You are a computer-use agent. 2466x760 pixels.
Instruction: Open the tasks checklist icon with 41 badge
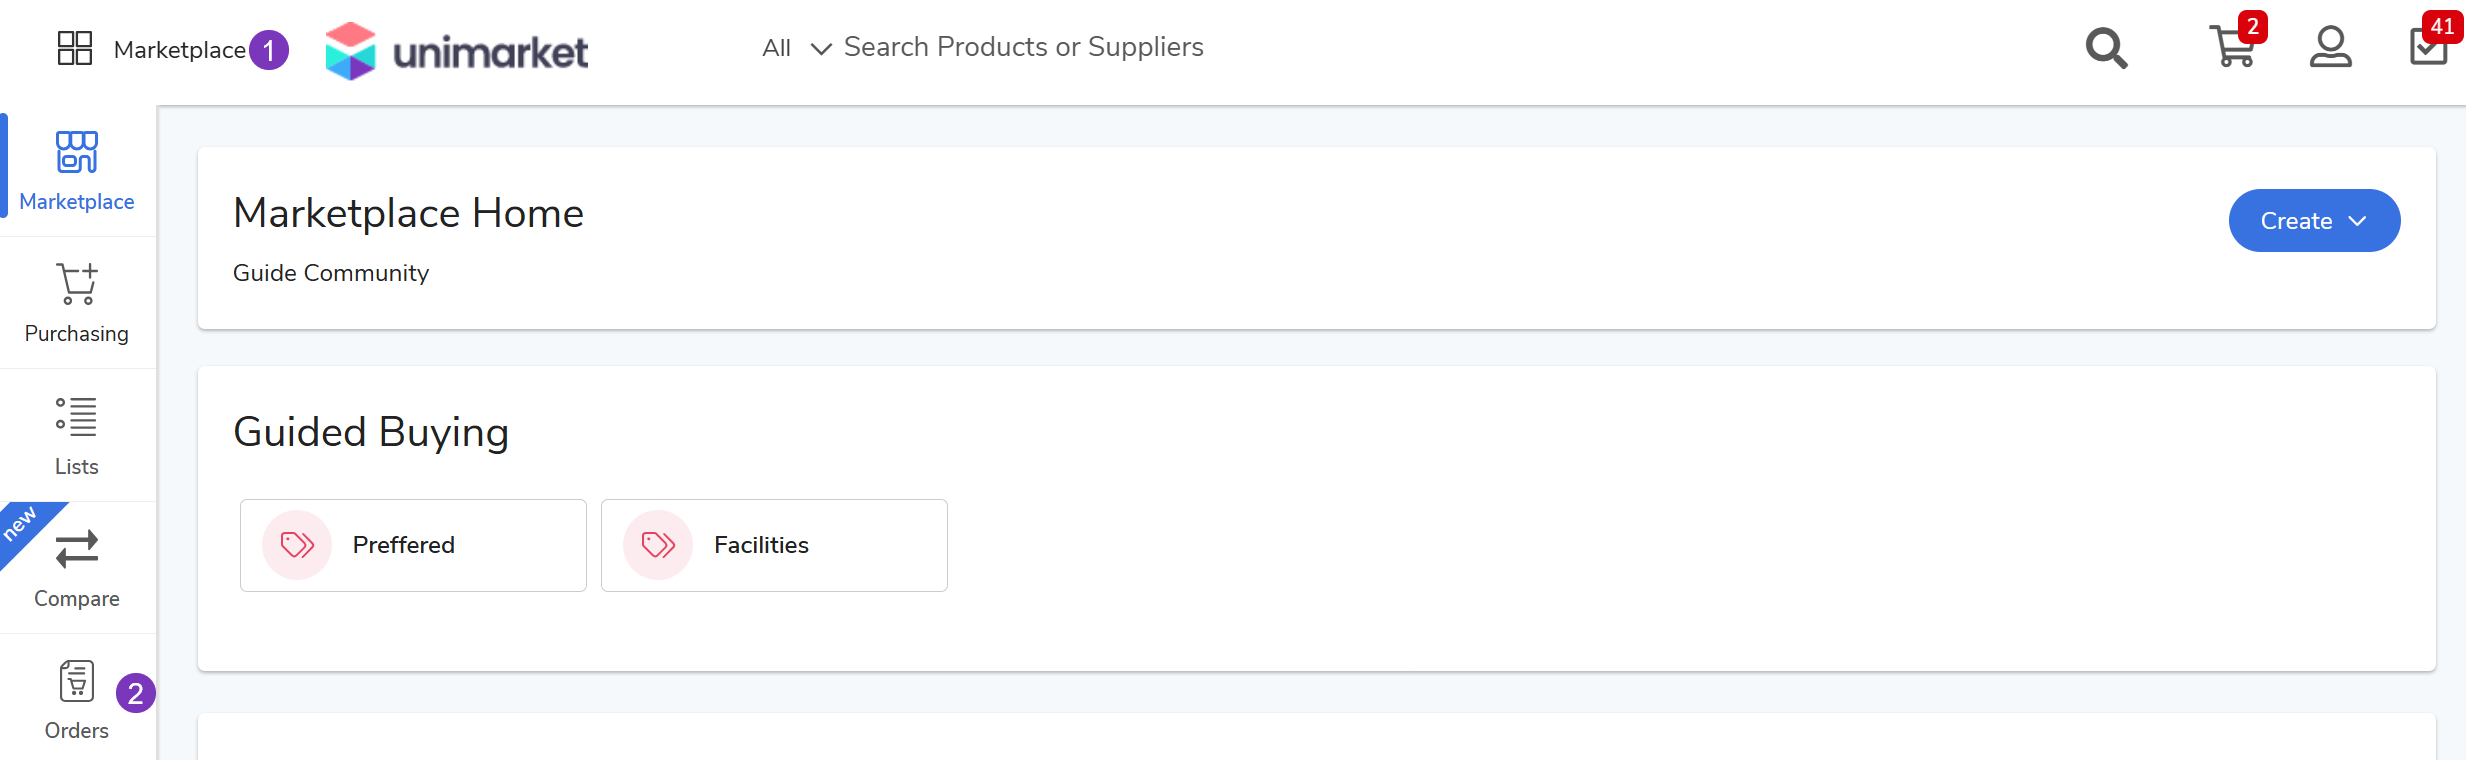pos(2429,47)
